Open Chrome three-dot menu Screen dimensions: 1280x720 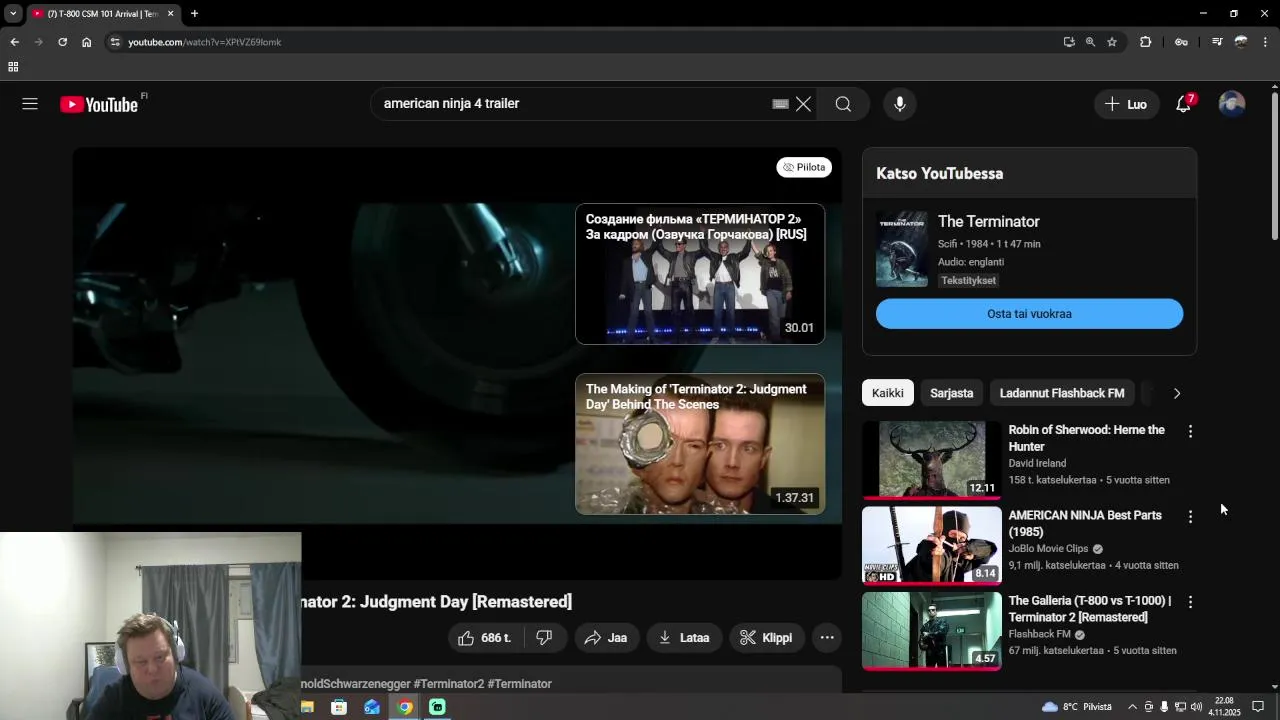click(x=1266, y=42)
